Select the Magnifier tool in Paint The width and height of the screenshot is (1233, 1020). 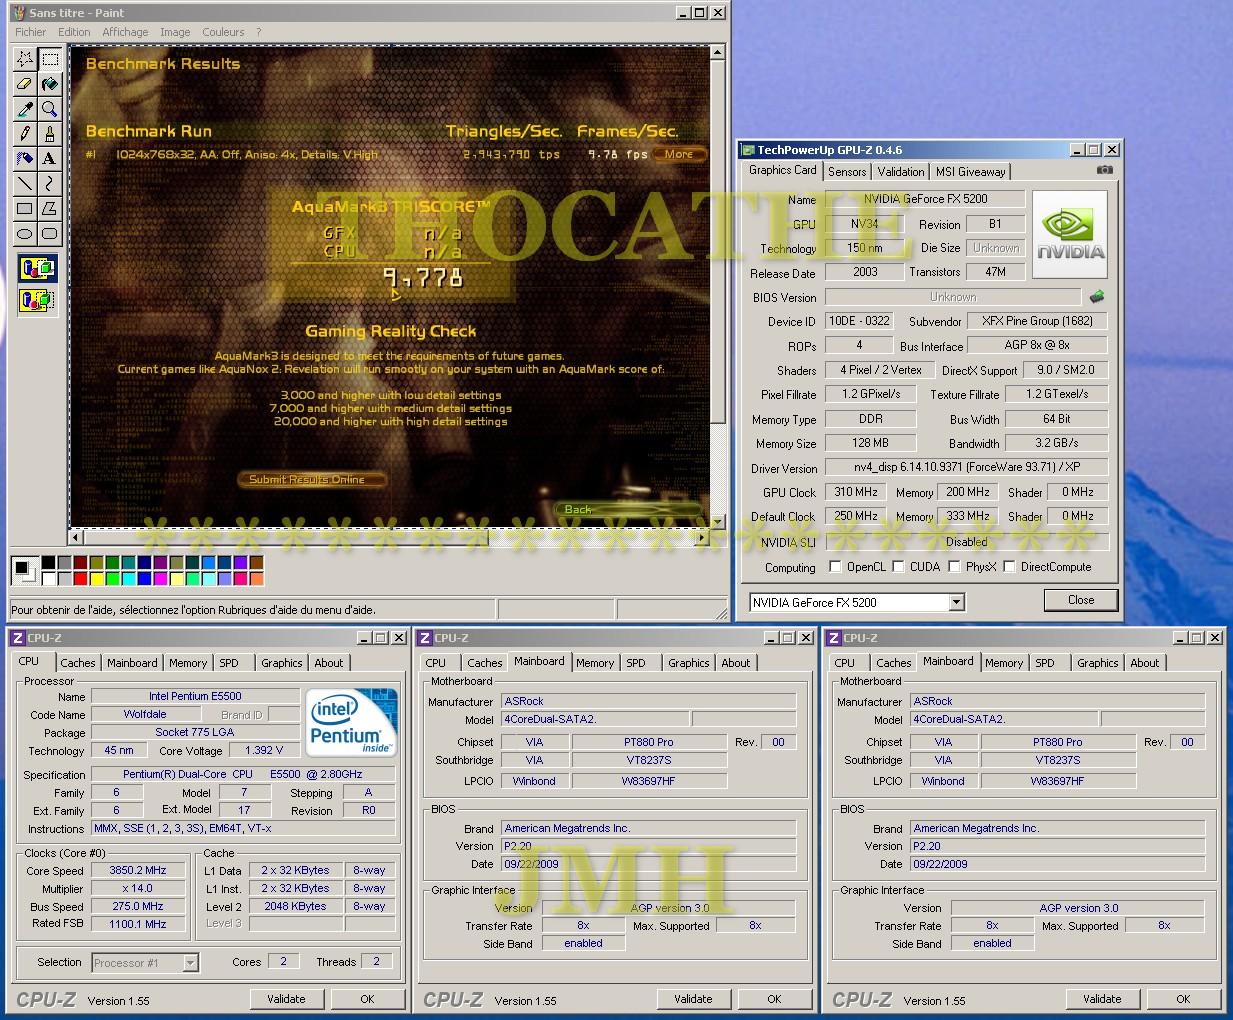[50, 109]
